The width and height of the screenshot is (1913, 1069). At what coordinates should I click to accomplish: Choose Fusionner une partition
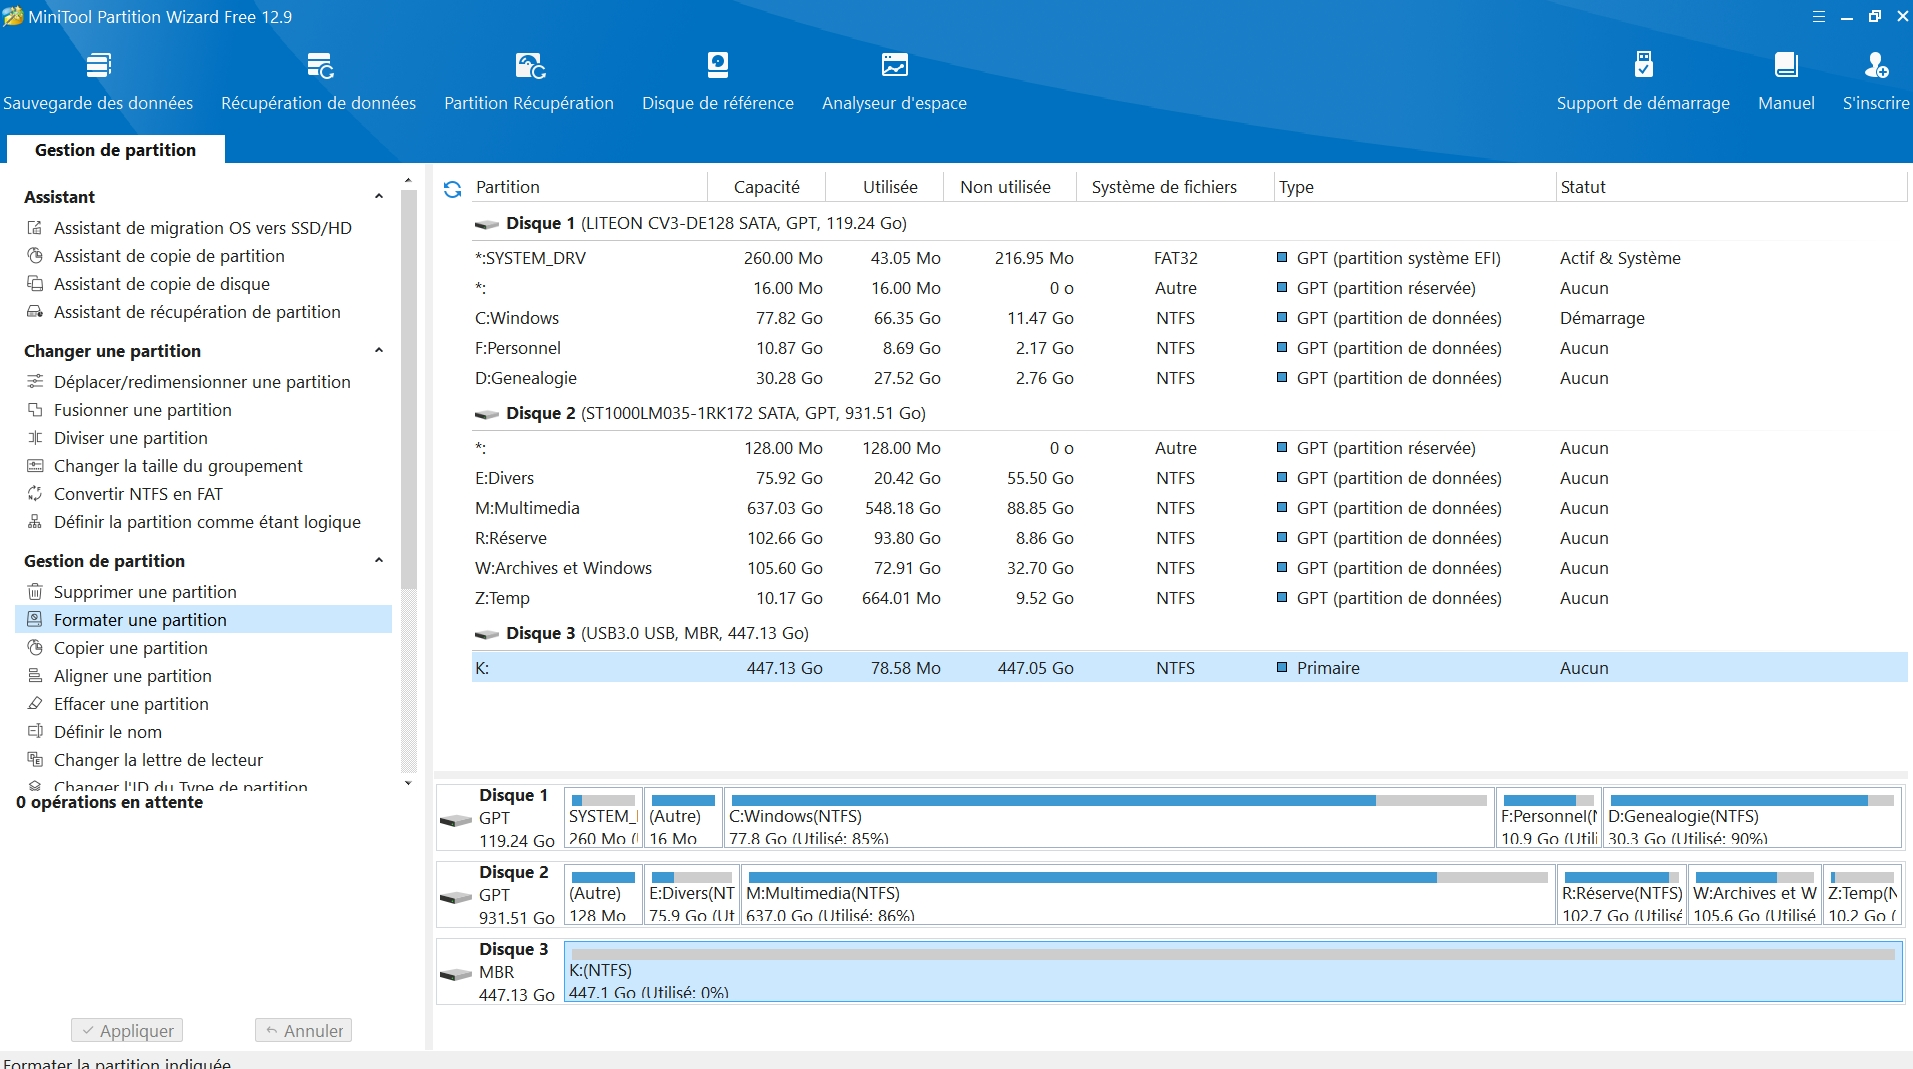[x=142, y=410]
